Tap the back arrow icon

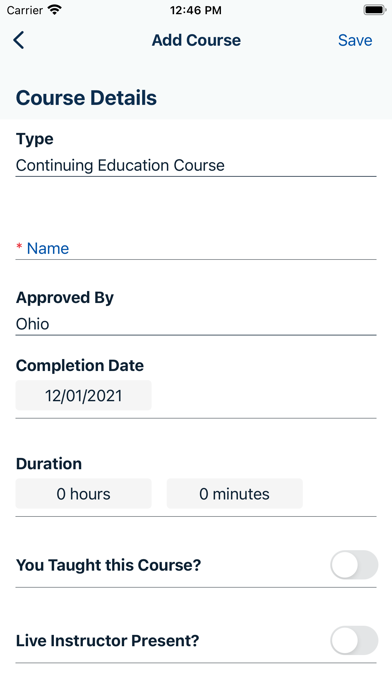click(19, 40)
